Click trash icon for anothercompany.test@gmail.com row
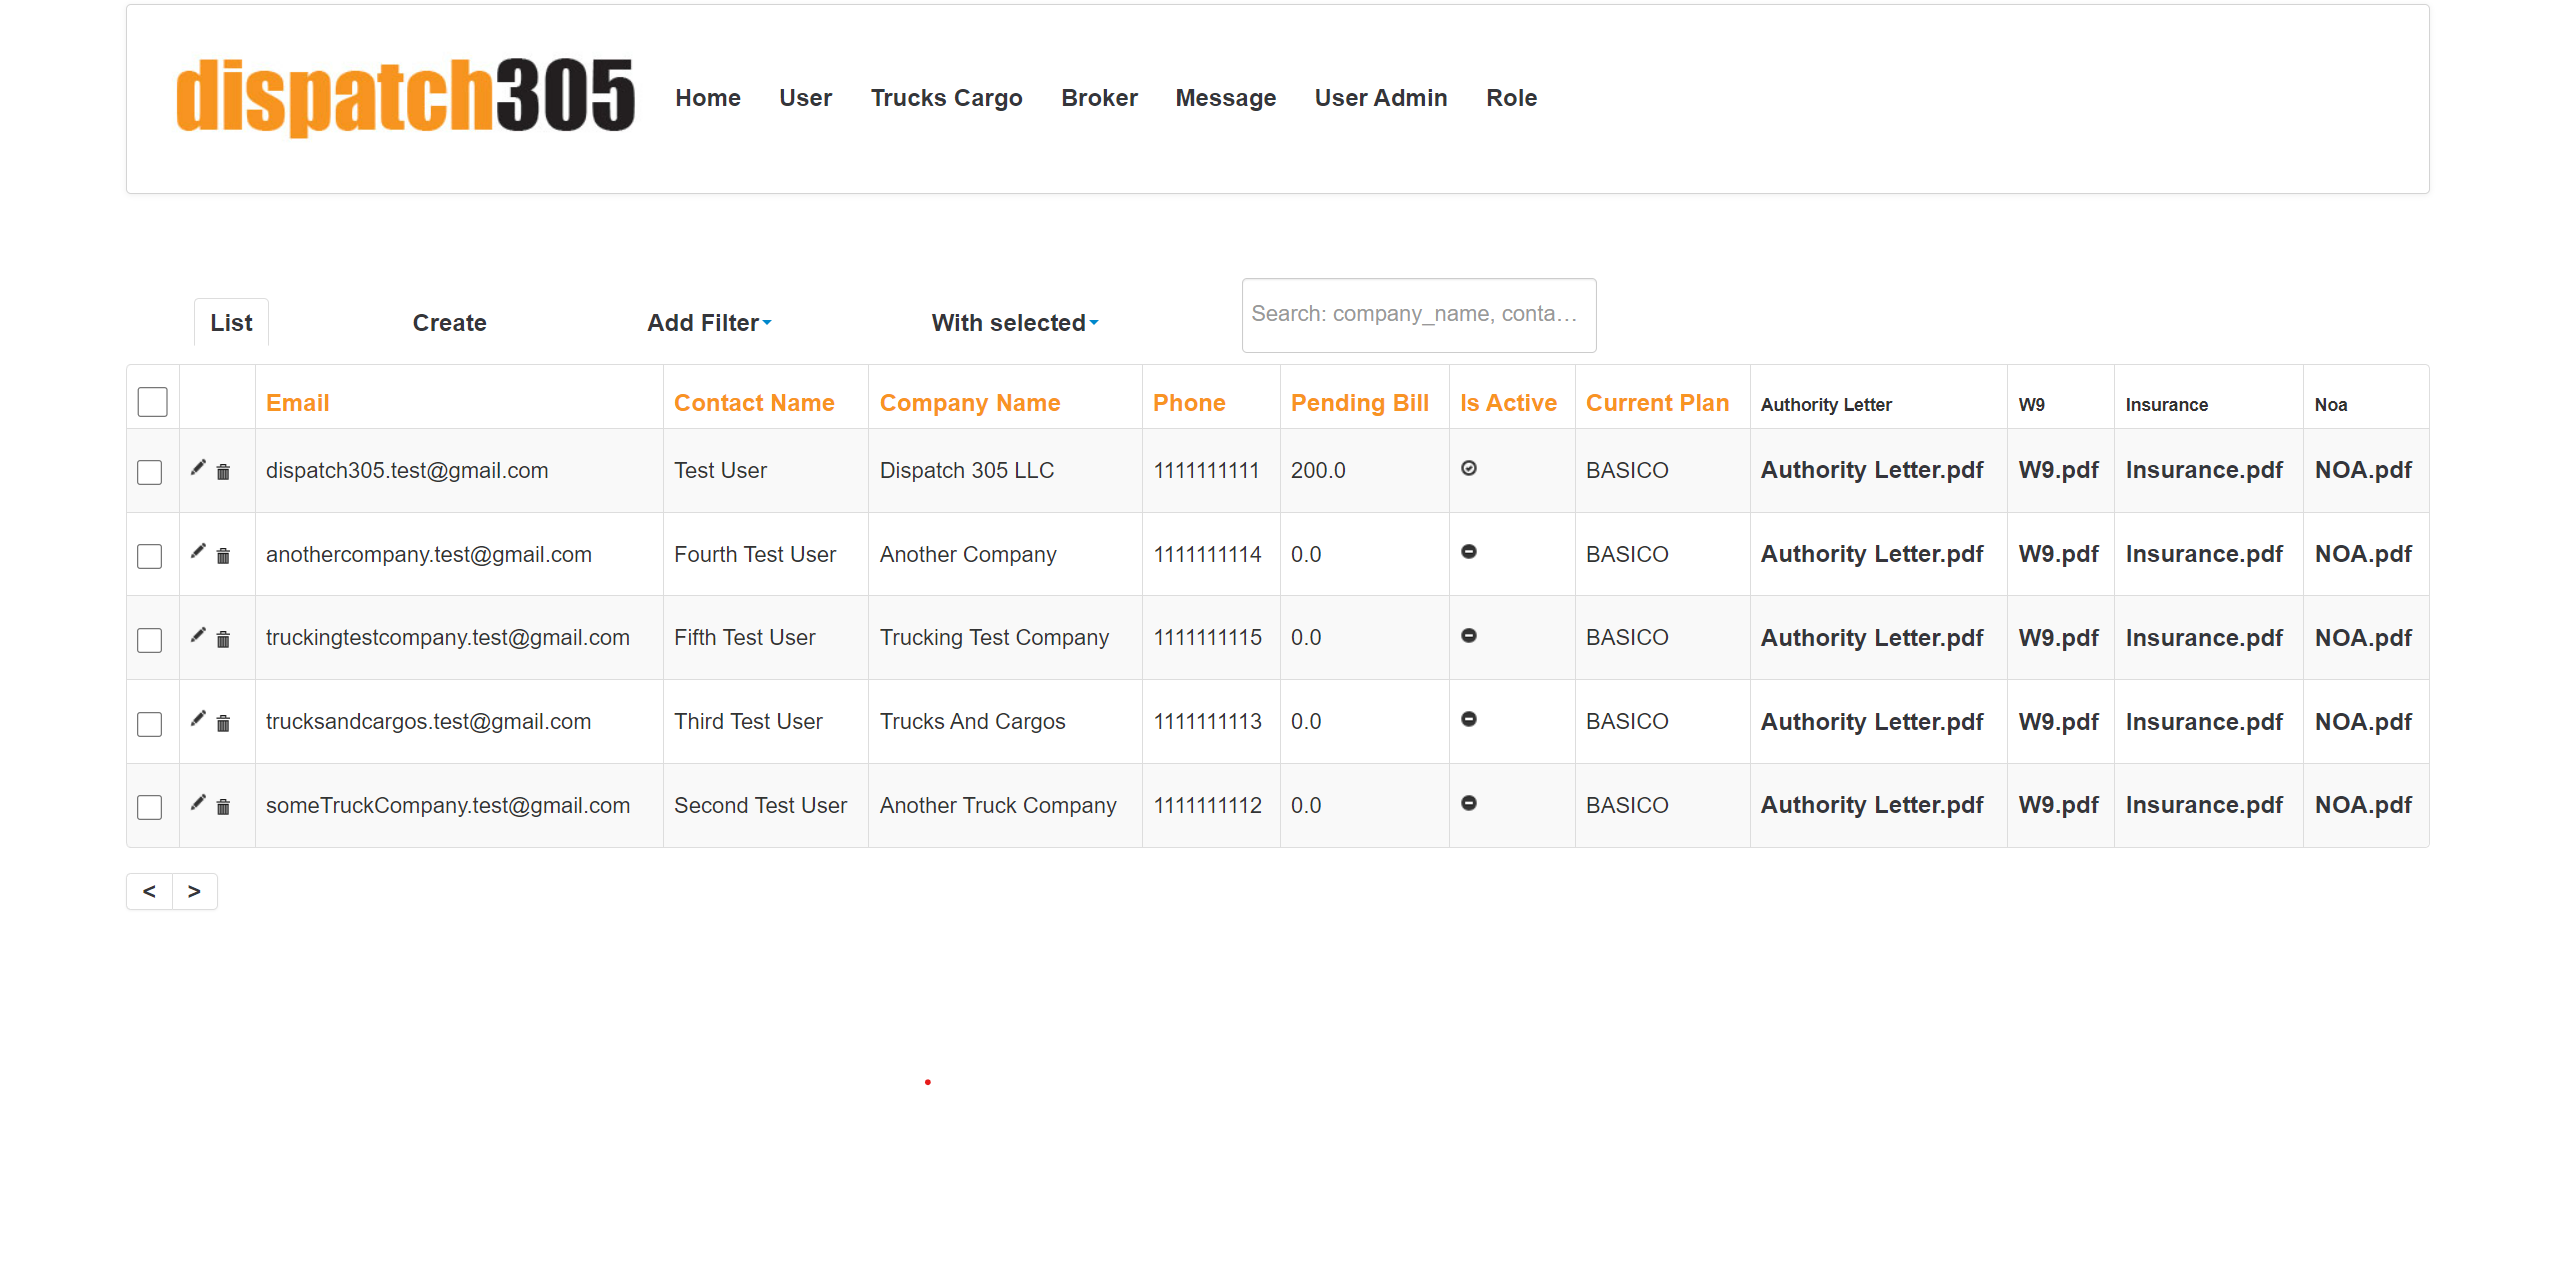The width and height of the screenshot is (2553, 1263). point(223,556)
